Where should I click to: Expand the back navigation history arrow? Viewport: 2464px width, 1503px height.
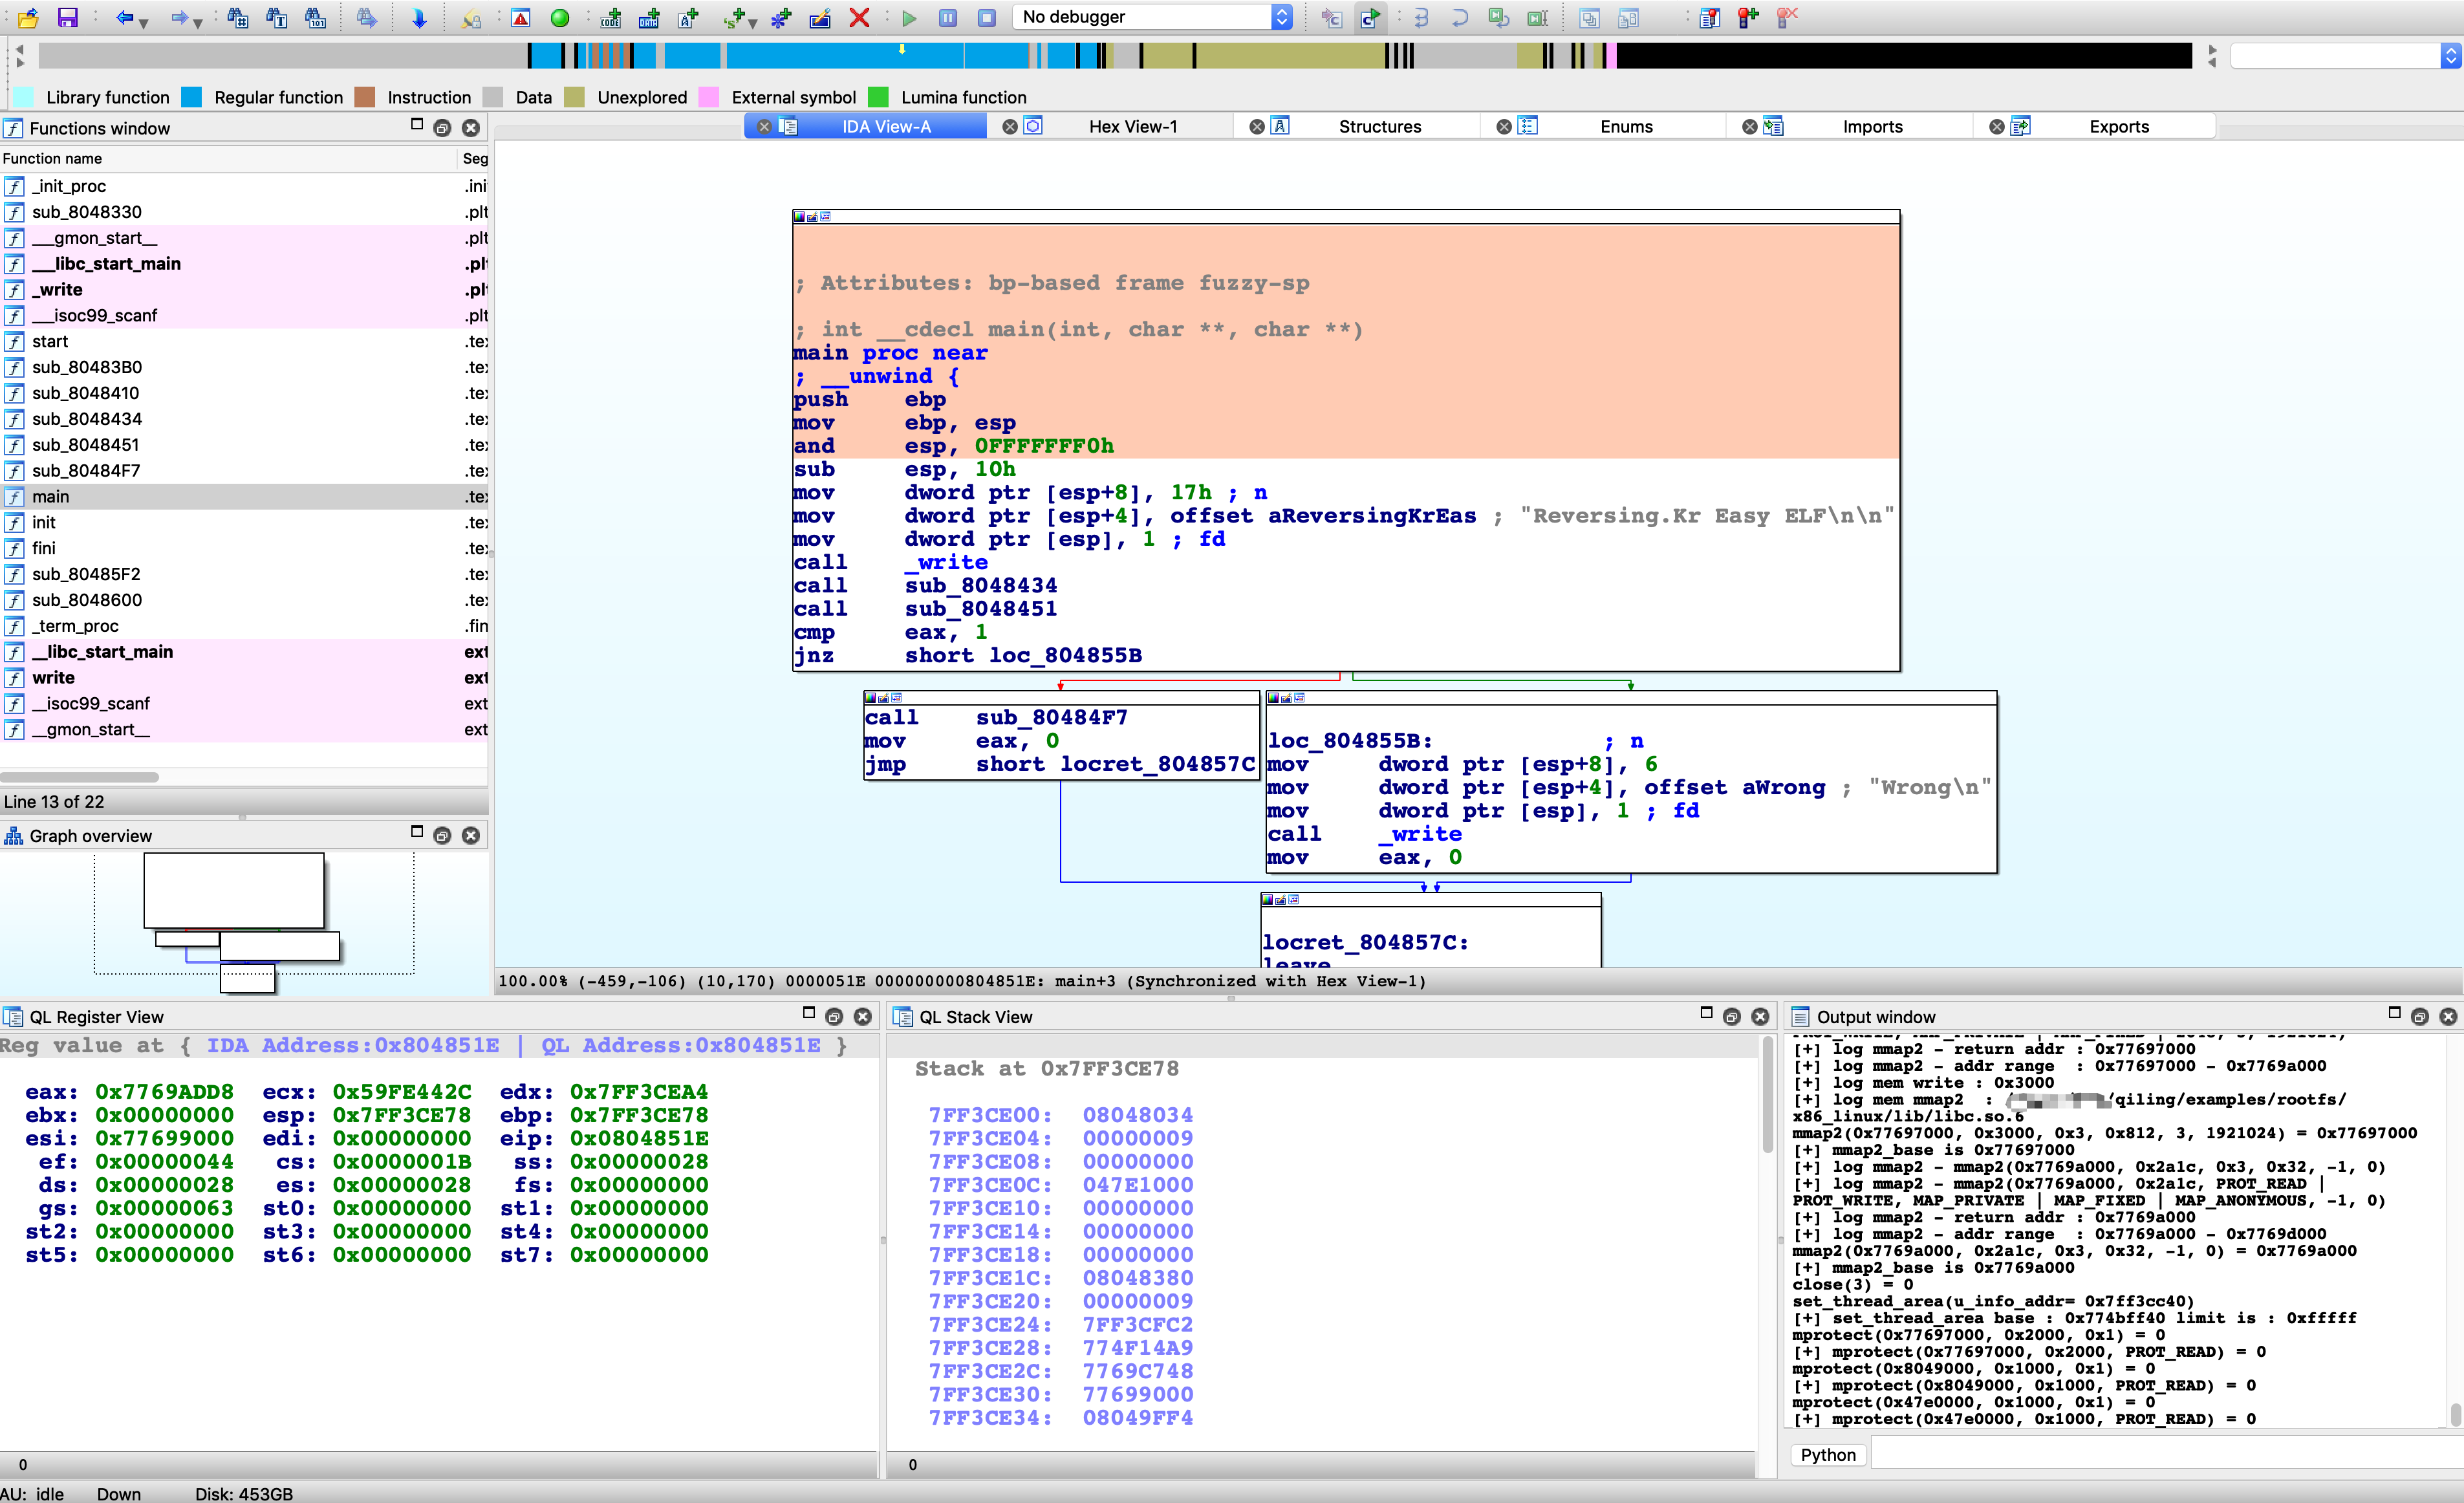(x=144, y=22)
